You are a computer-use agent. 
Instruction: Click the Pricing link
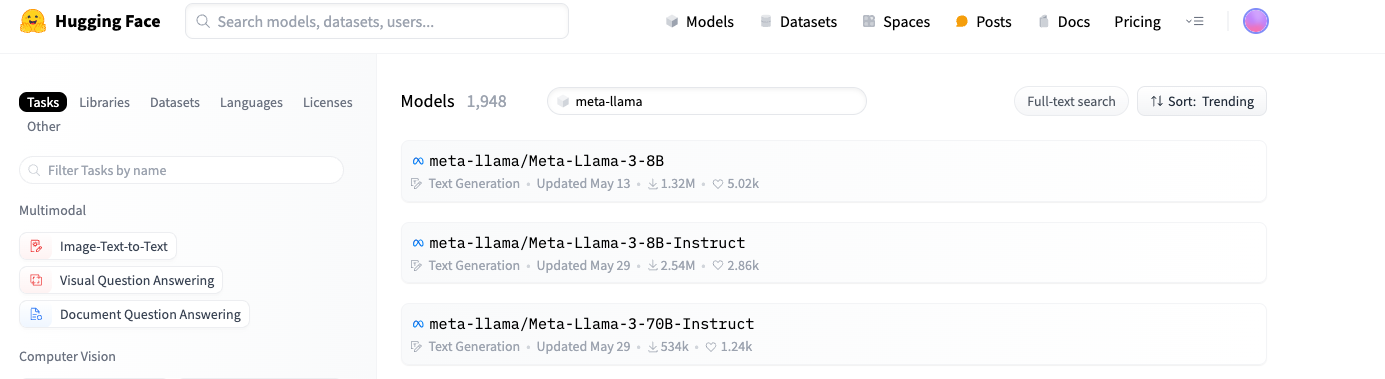[1138, 21]
